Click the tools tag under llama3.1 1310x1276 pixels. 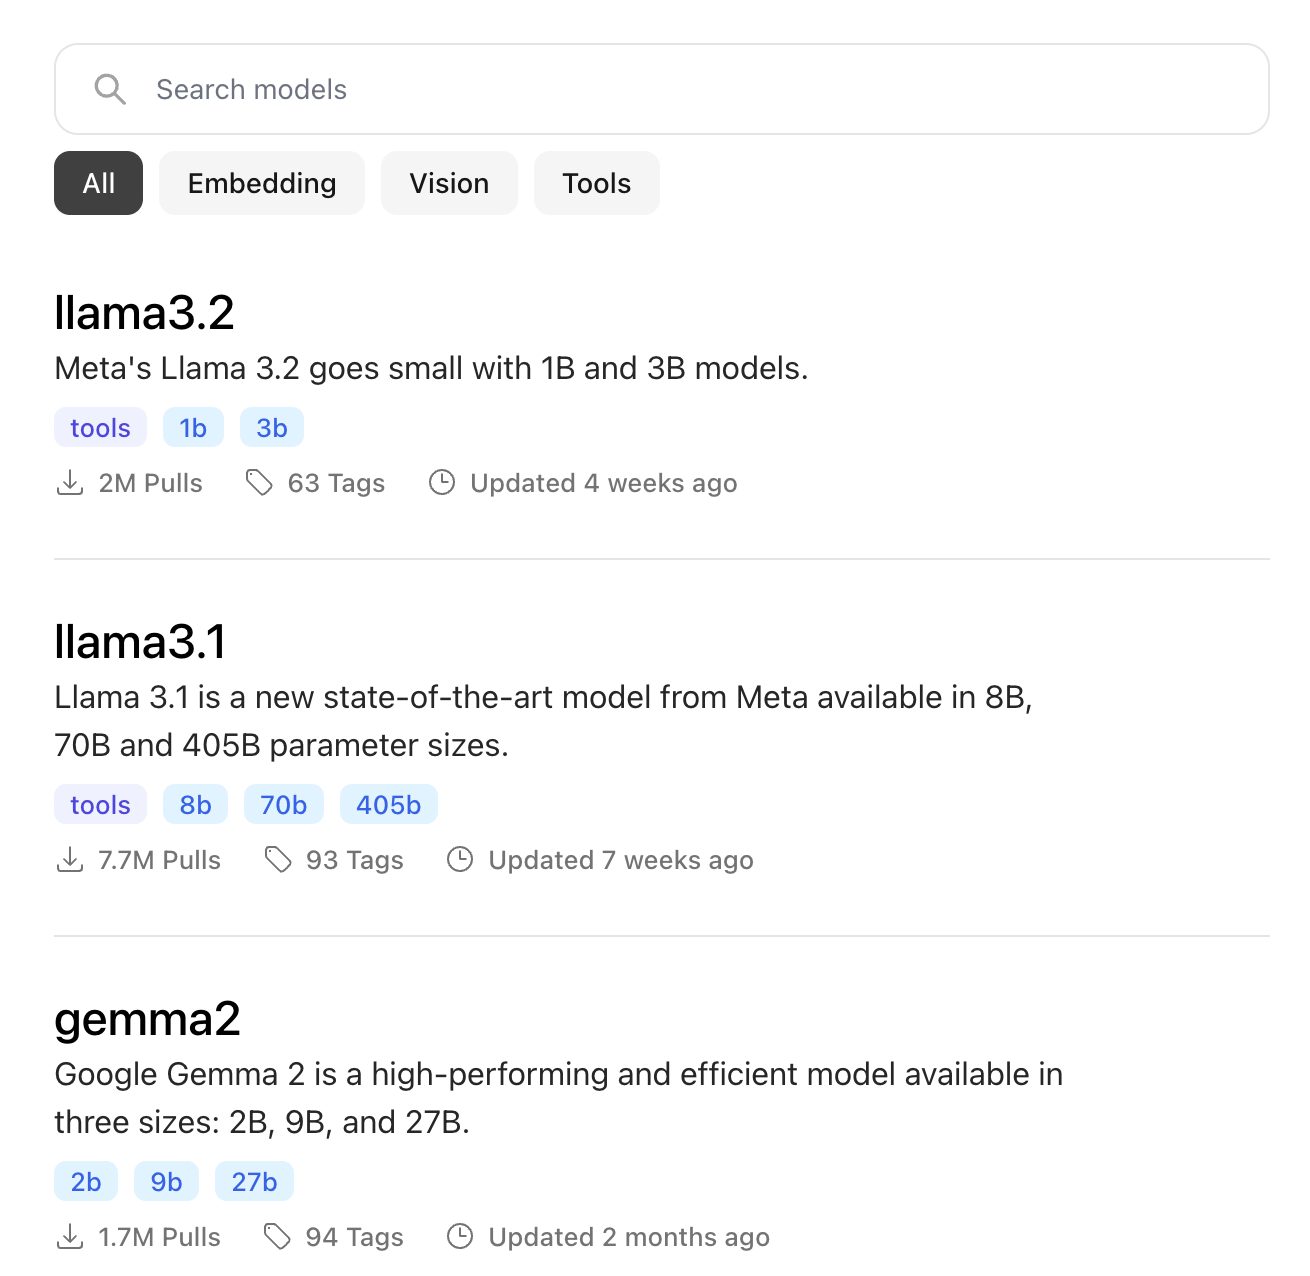point(99,804)
